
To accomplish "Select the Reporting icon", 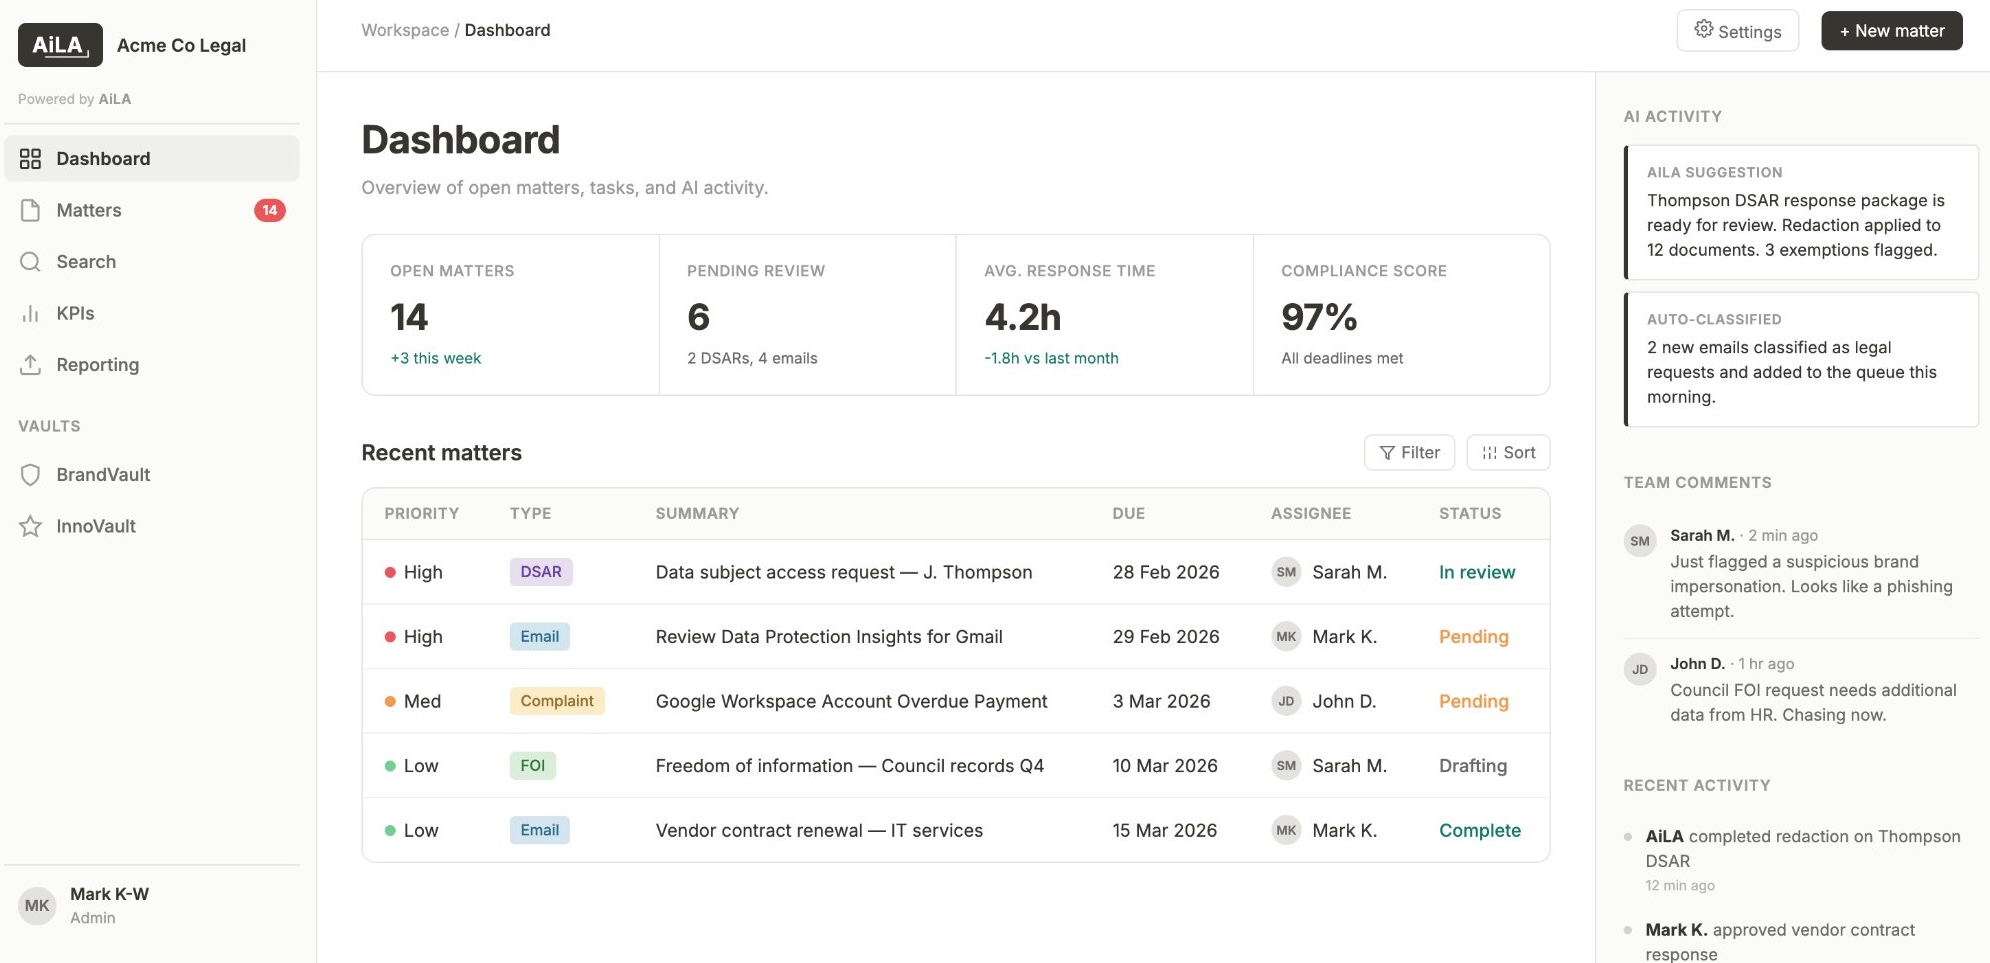I will tap(31, 364).
